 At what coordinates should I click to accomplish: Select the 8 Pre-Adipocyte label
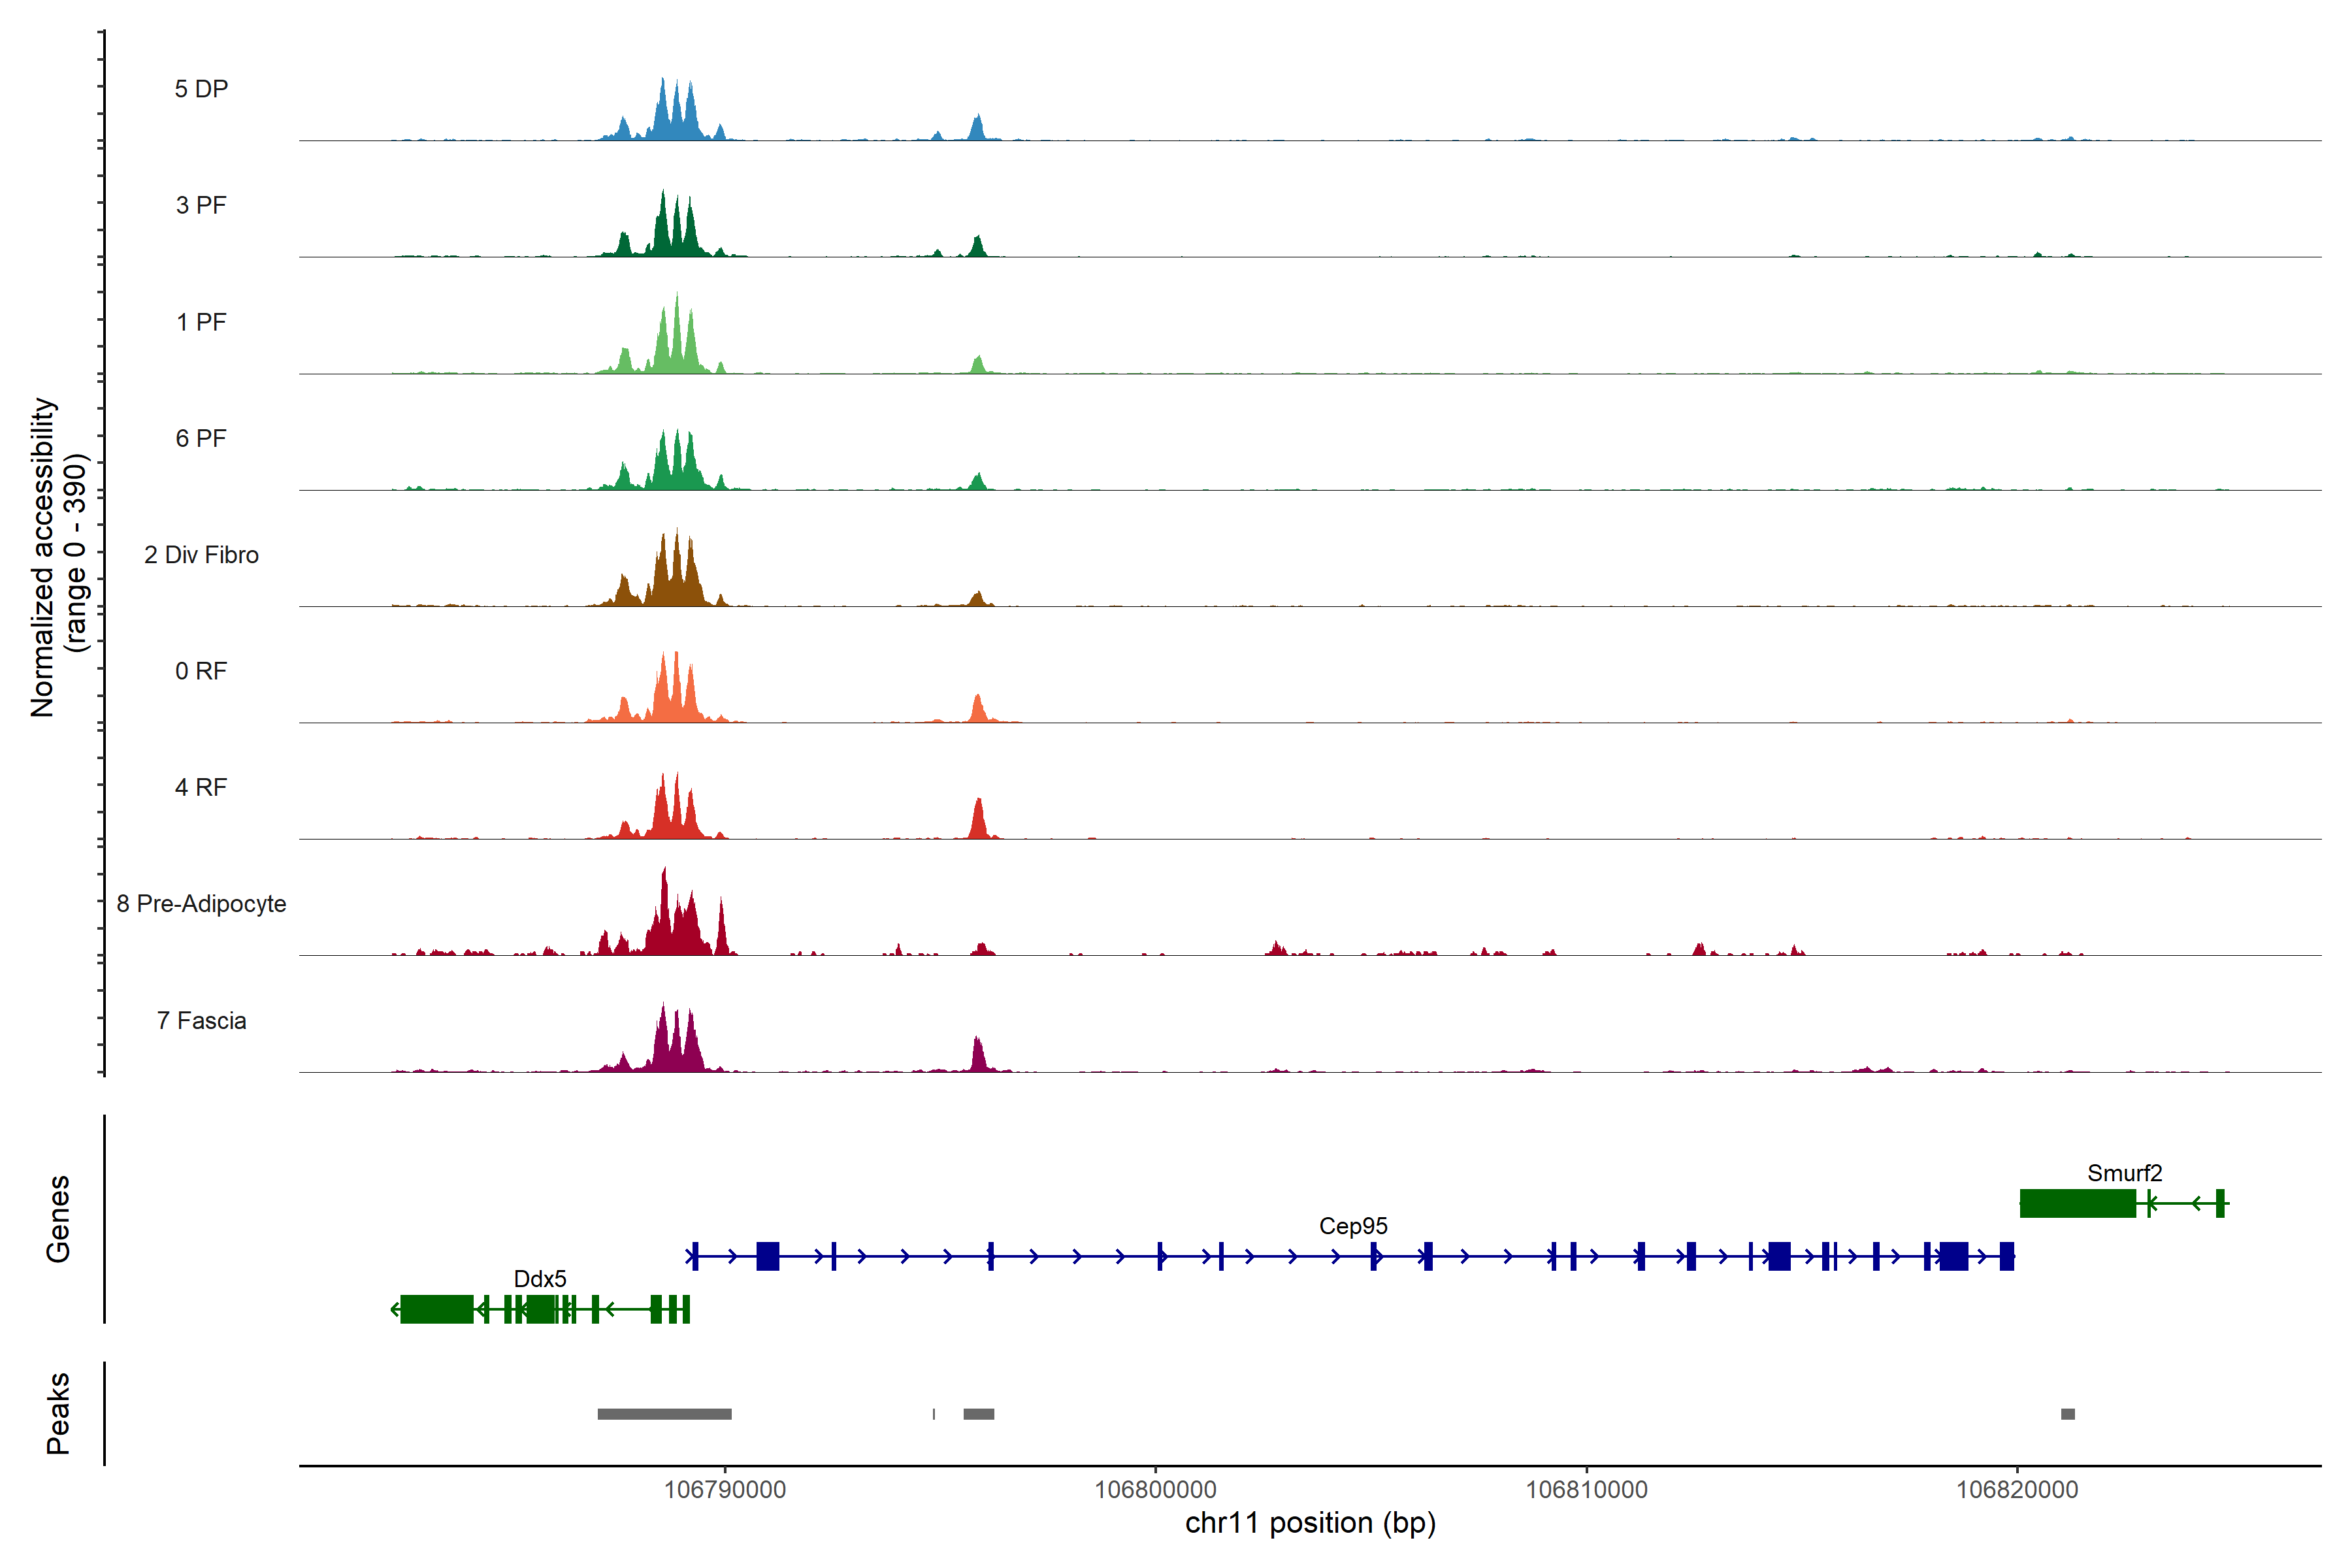201,904
